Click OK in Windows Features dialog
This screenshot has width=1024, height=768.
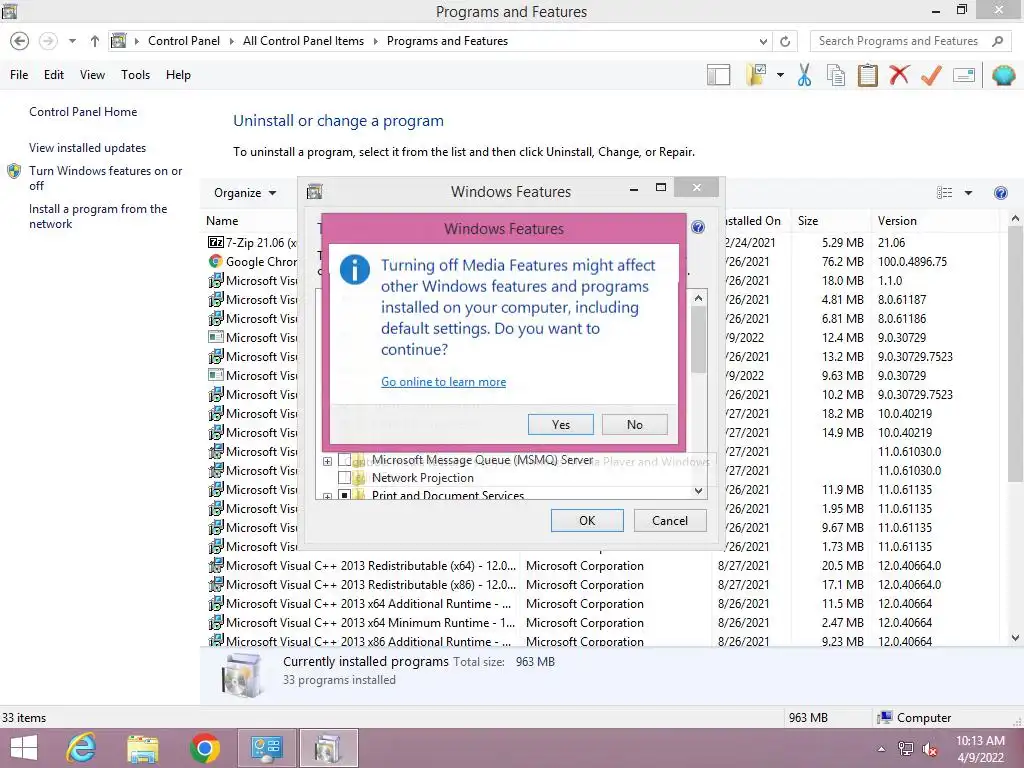(x=587, y=520)
